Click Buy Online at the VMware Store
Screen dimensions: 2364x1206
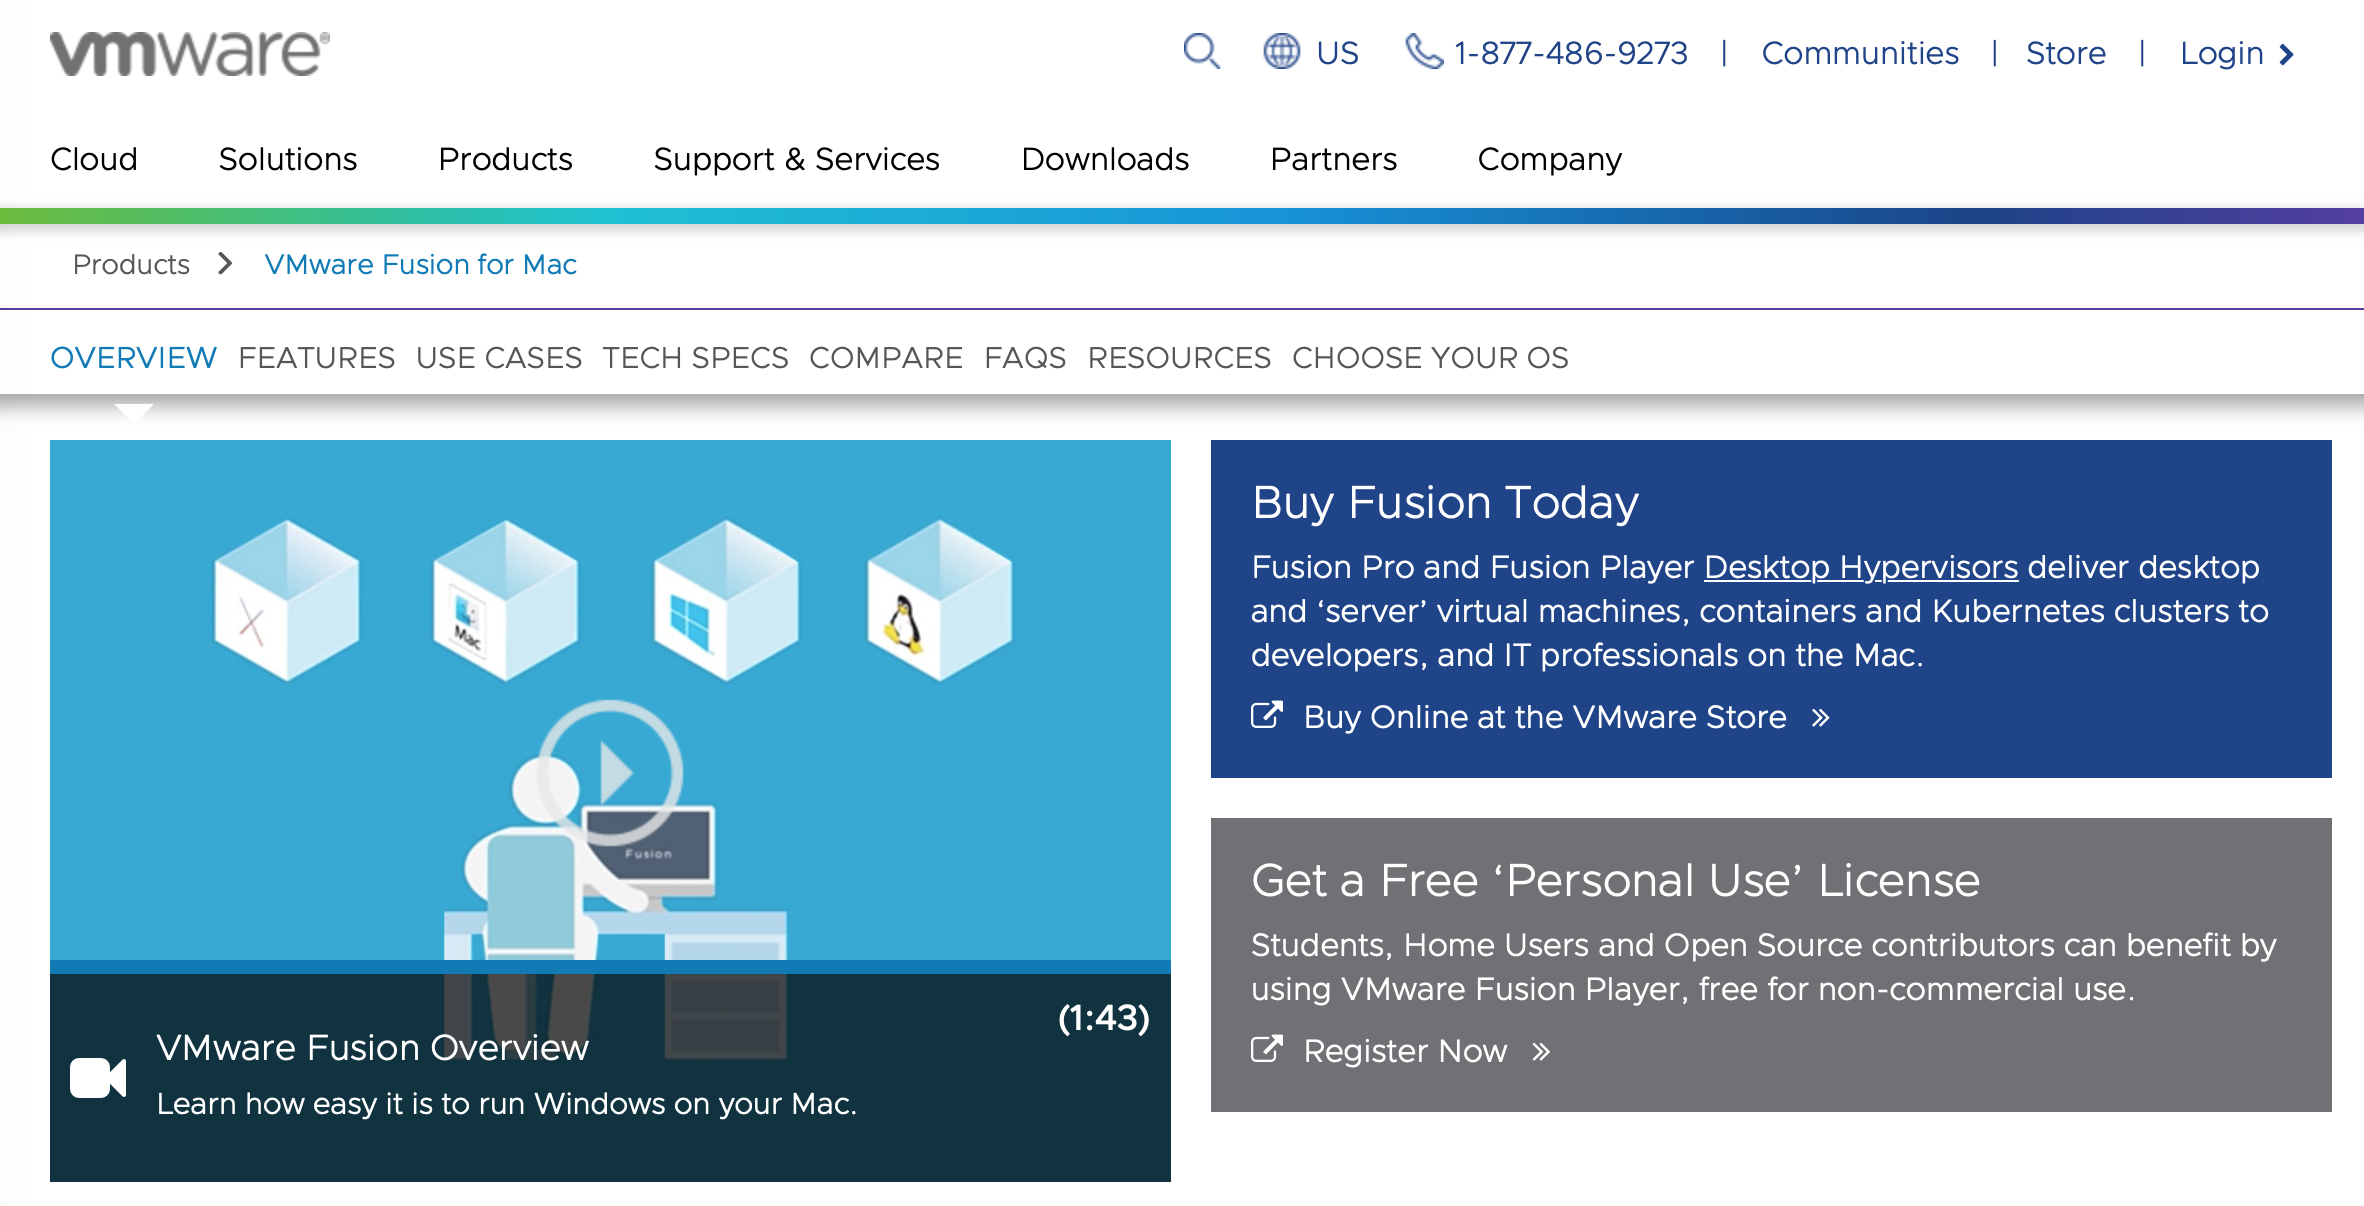1545,717
